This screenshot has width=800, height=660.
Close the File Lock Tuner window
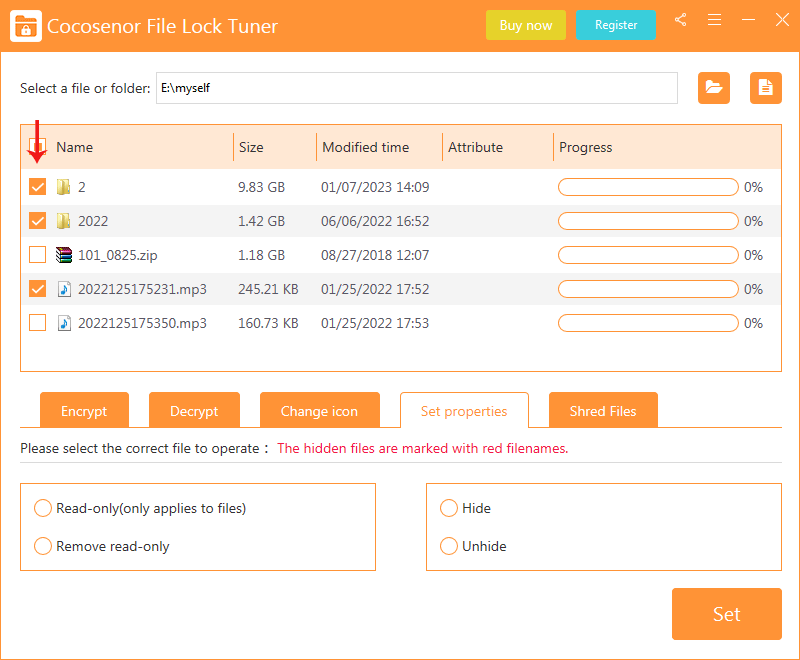click(782, 20)
